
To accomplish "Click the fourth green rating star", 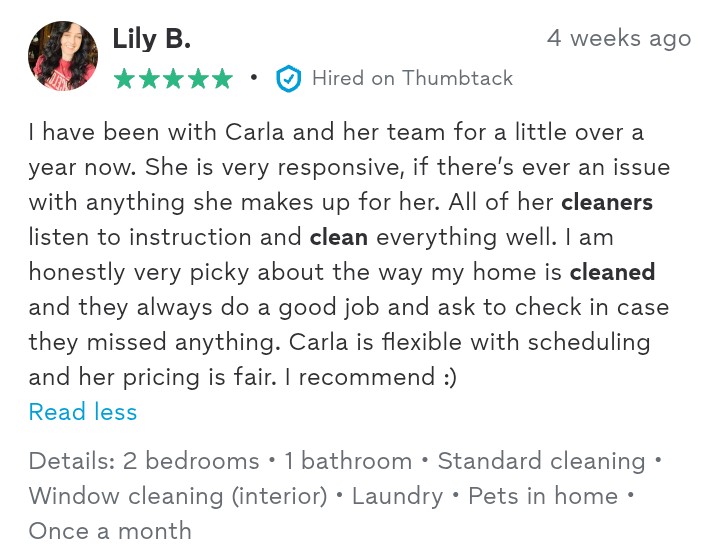I will (x=198, y=79).
